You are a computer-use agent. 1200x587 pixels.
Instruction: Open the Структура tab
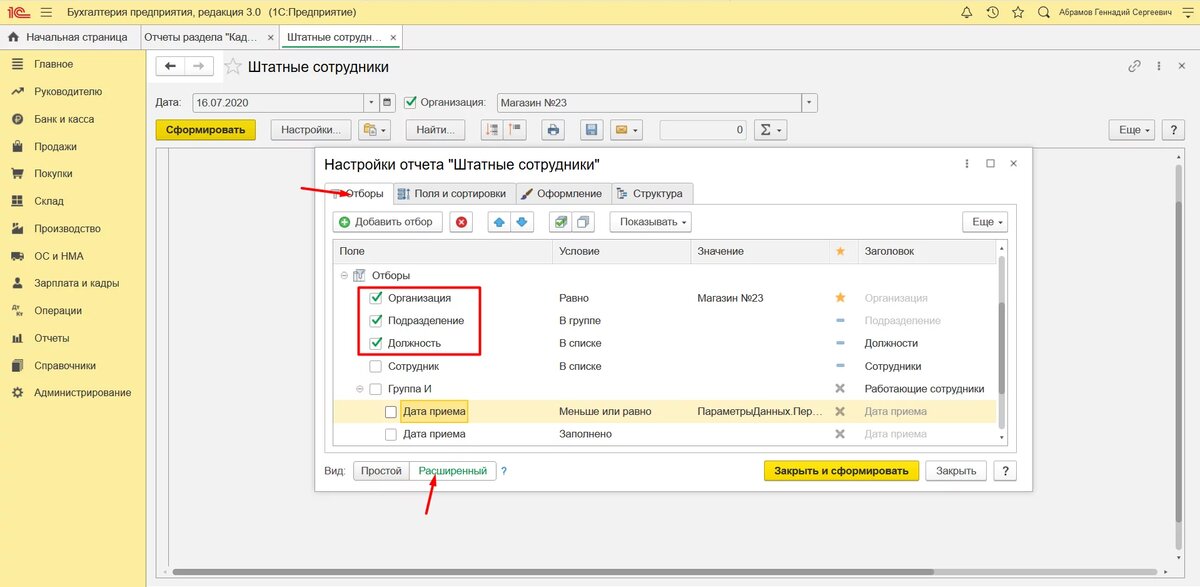650,193
